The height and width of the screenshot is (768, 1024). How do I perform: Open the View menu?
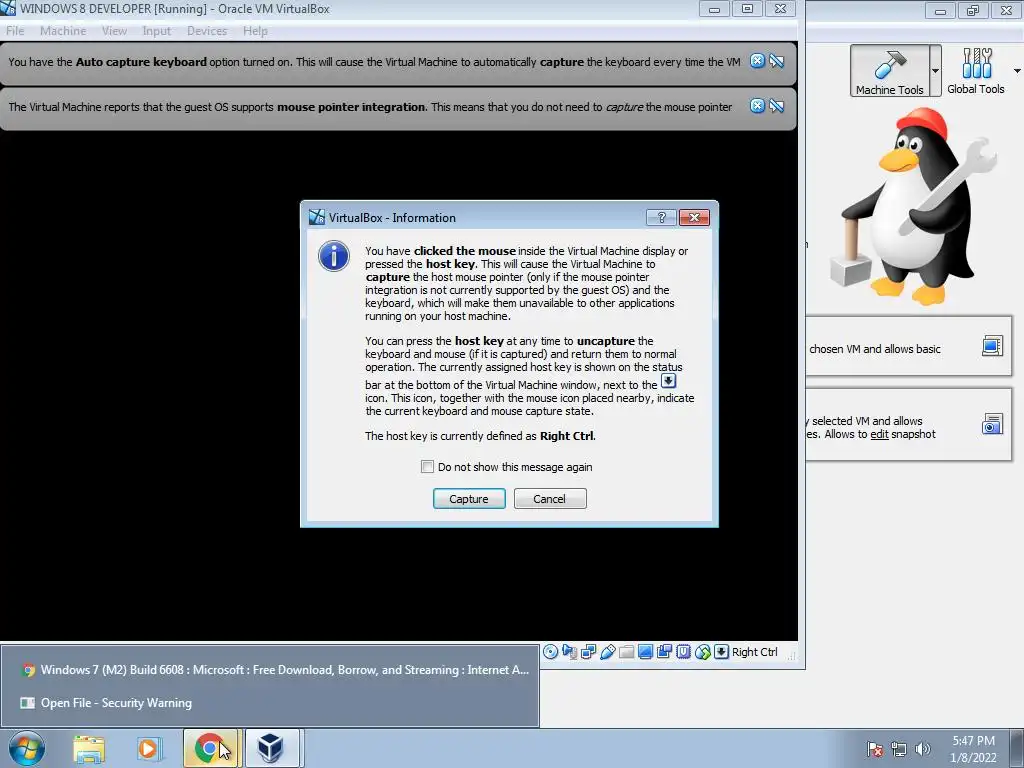pyautogui.click(x=114, y=31)
